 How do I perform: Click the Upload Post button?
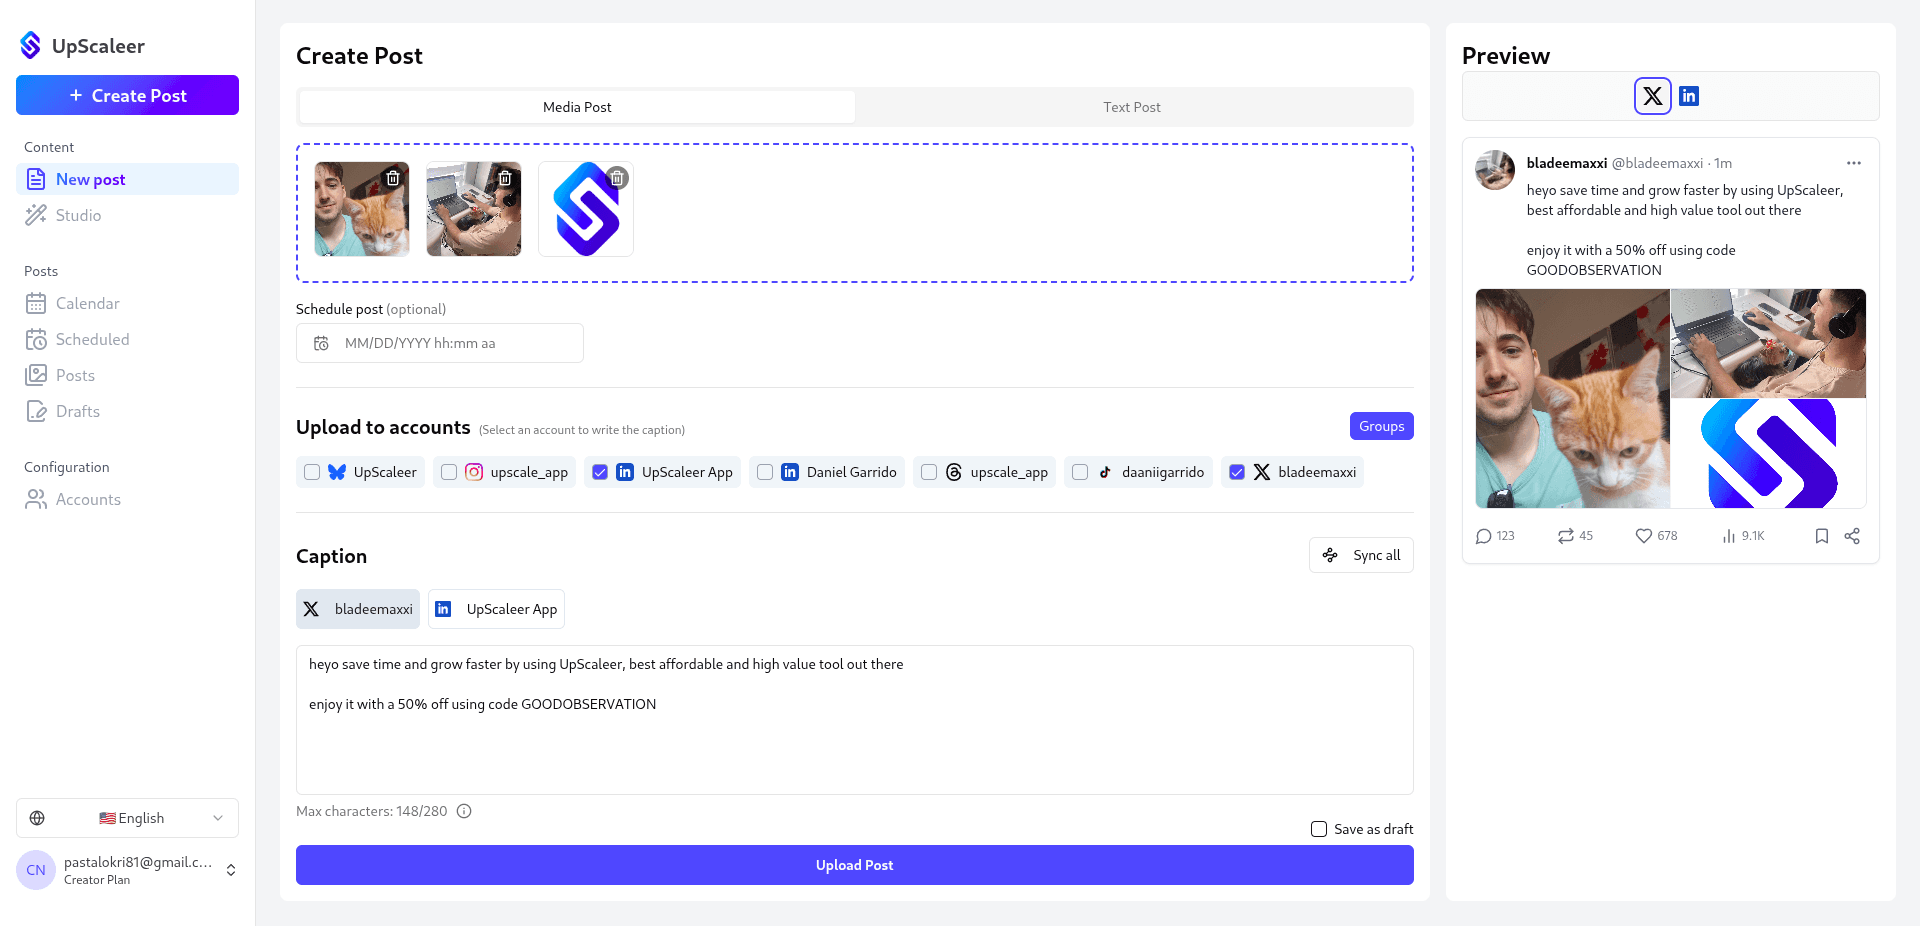[855, 865]
